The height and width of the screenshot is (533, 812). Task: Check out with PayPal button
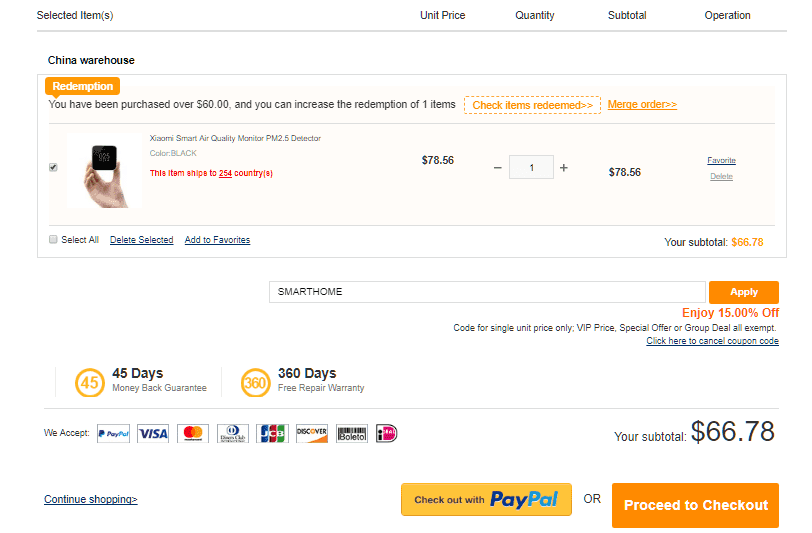(x=486, y=499)
